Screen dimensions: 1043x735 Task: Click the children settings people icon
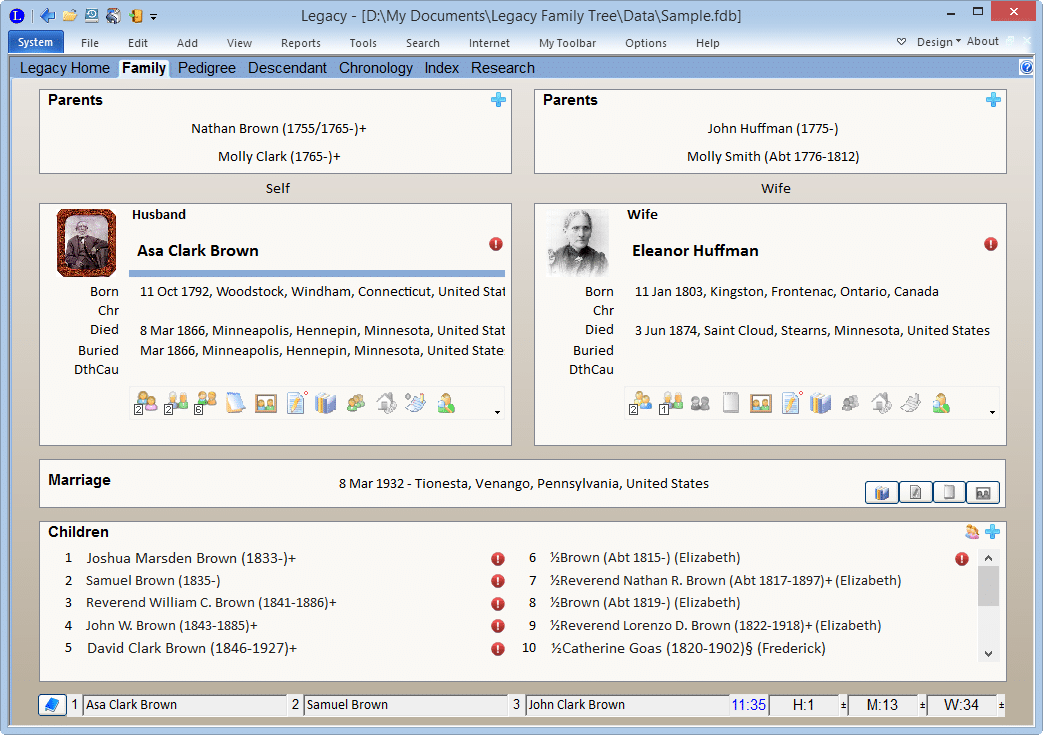point(972,531)
